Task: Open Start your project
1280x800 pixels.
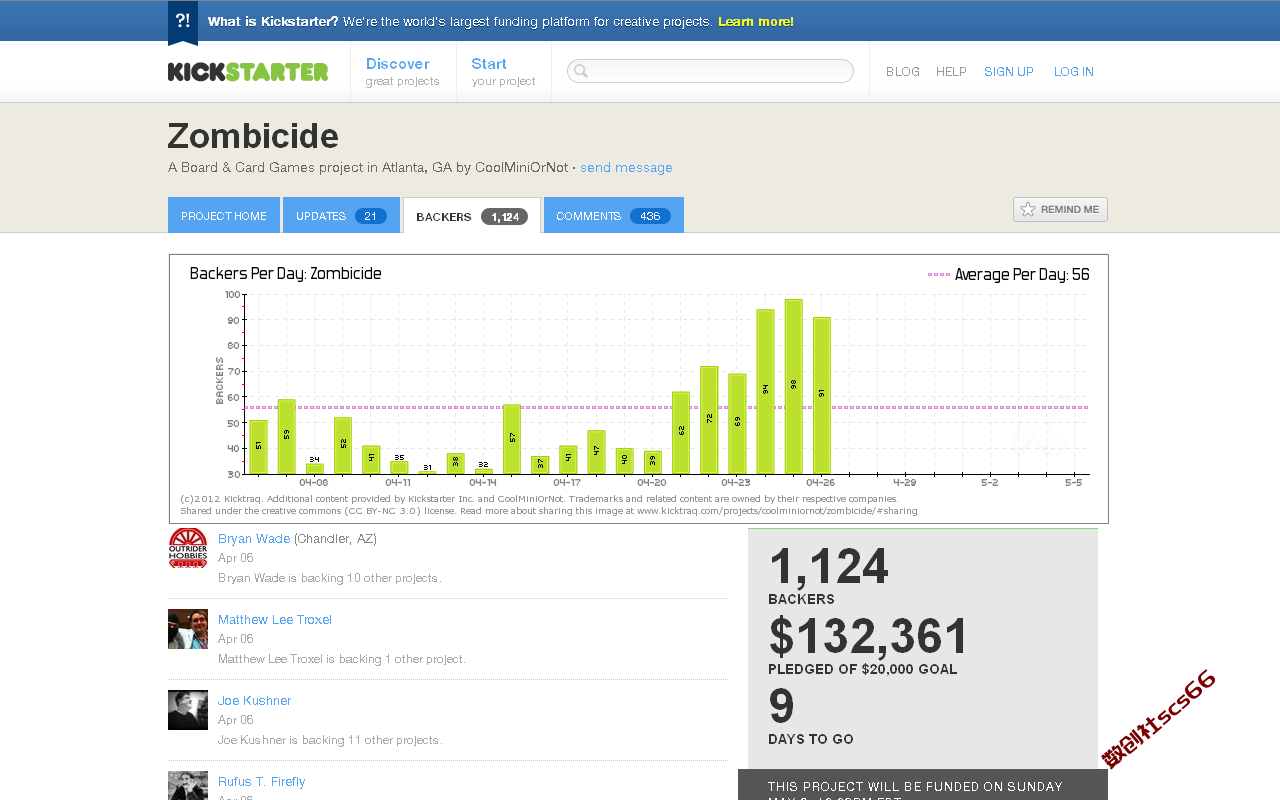Action: click(x=504, y=71)
